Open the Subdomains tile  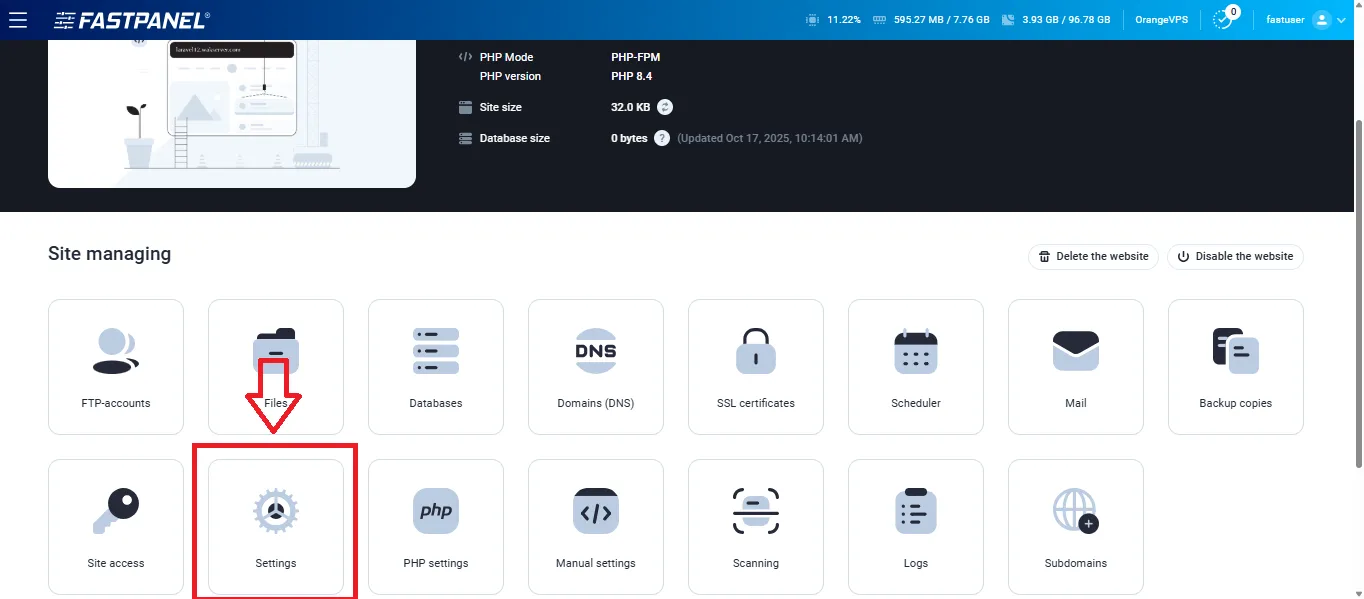(x=1076, y=527)
